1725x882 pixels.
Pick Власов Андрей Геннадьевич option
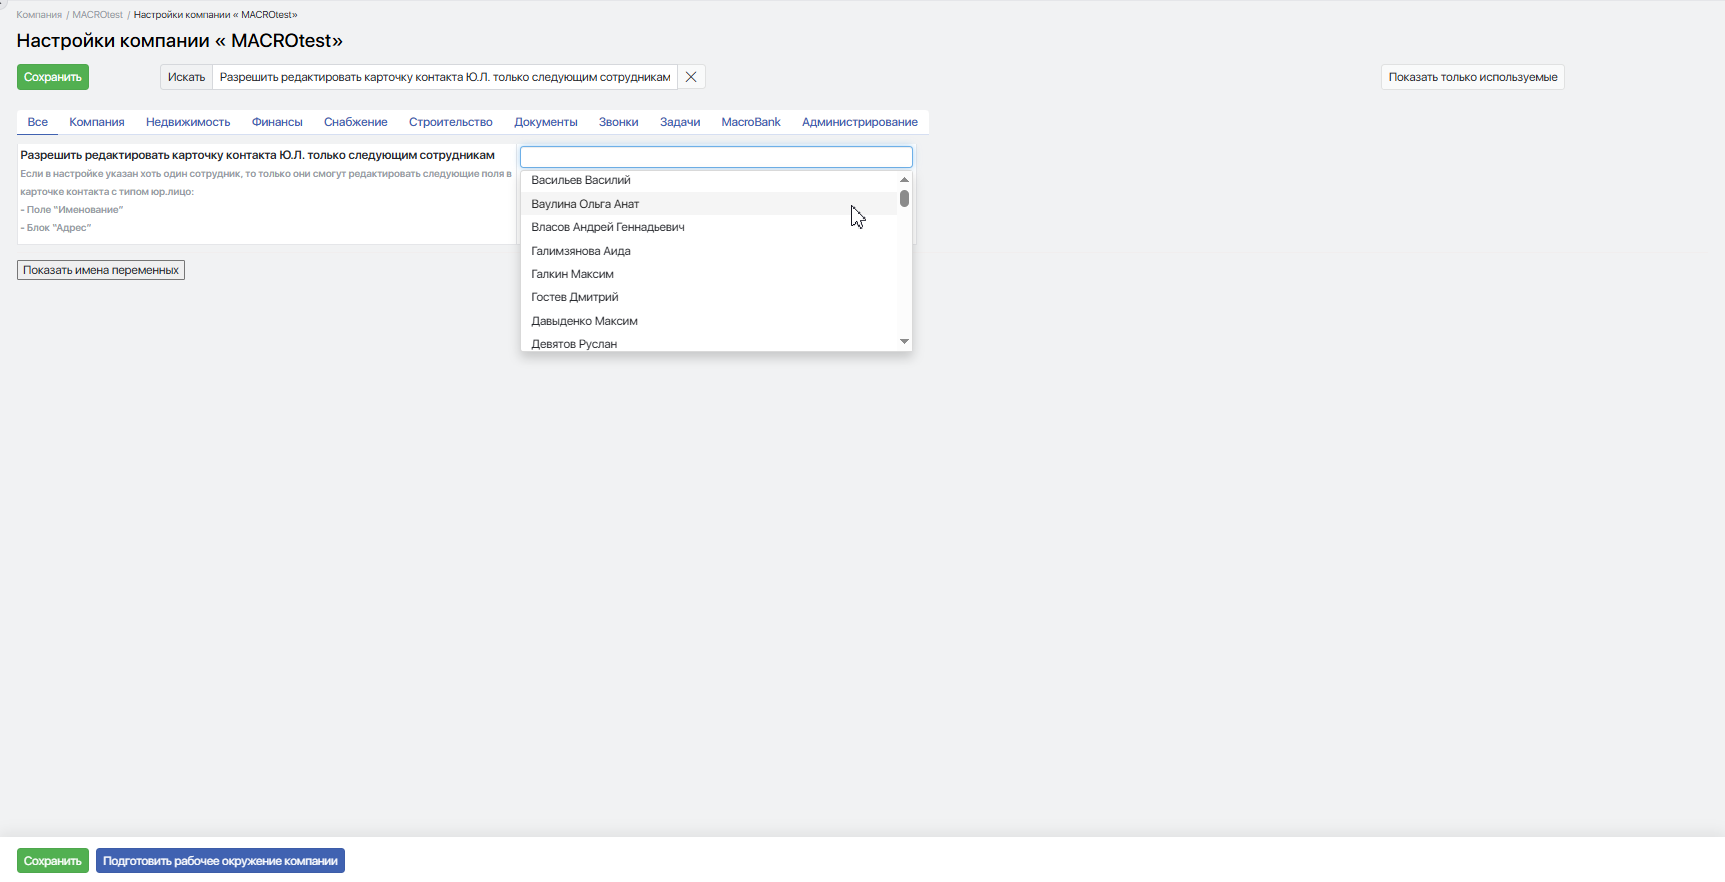[608, 227]
